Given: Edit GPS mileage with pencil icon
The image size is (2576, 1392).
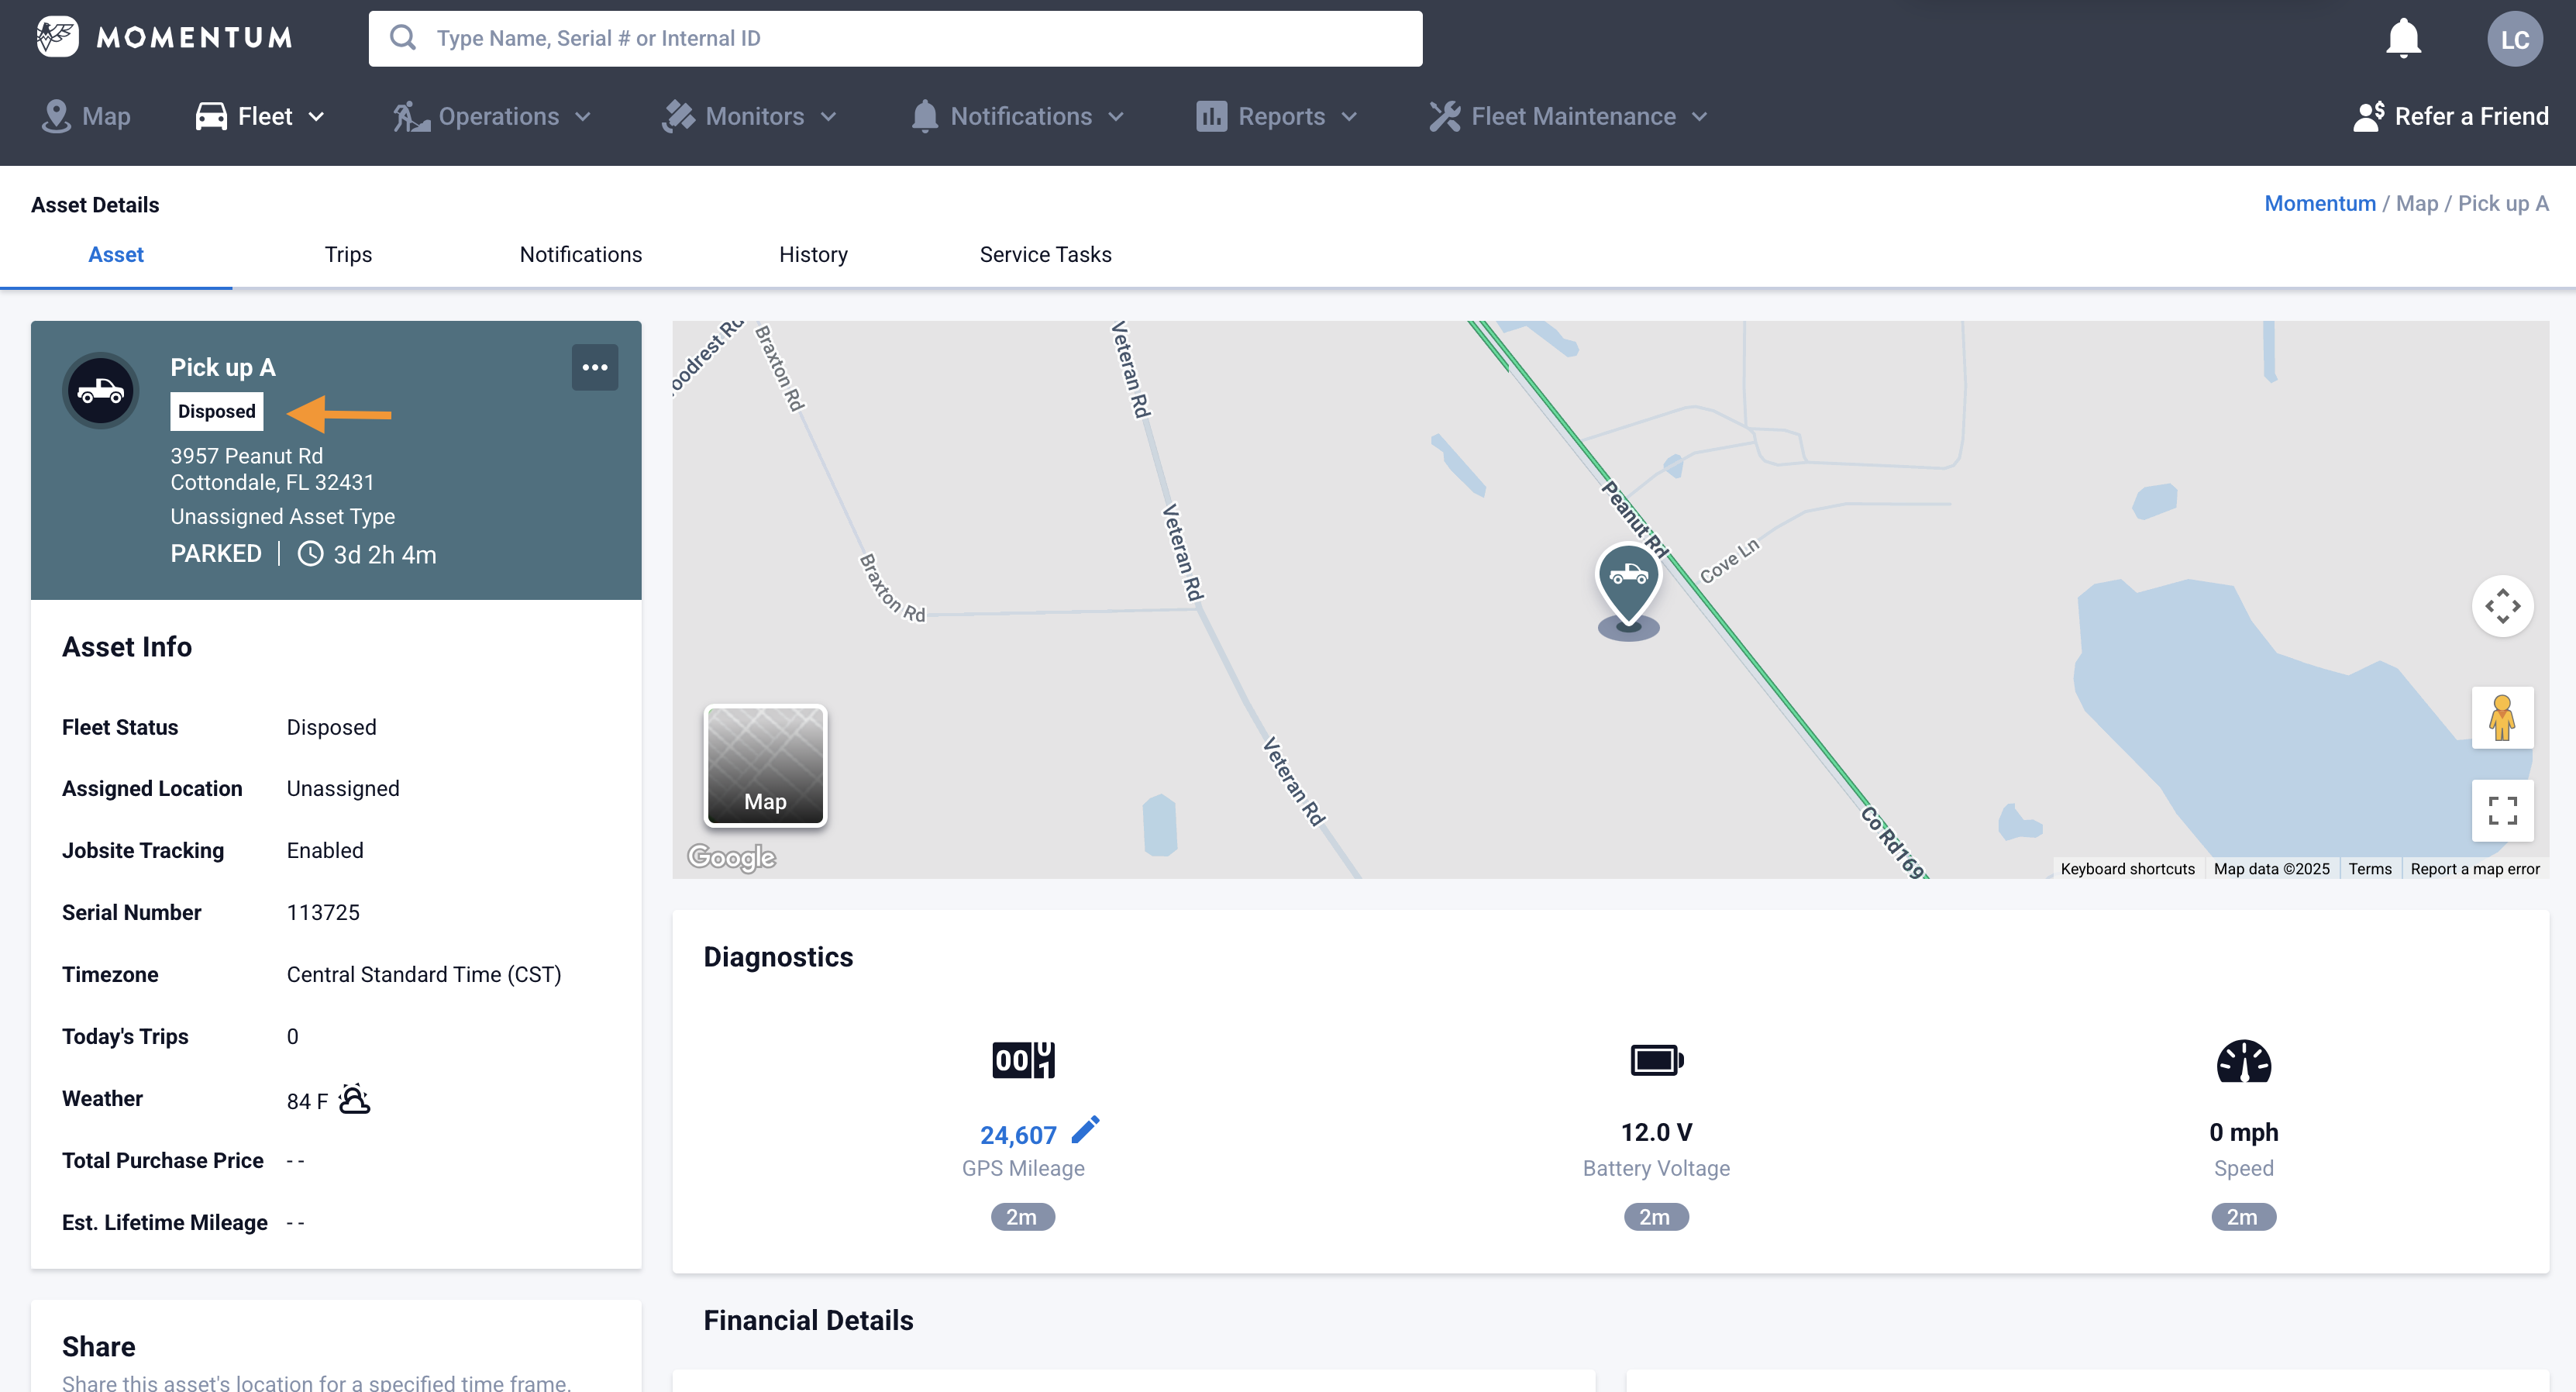Looking at the screenshot, I should click(x=1085, y=1130).
